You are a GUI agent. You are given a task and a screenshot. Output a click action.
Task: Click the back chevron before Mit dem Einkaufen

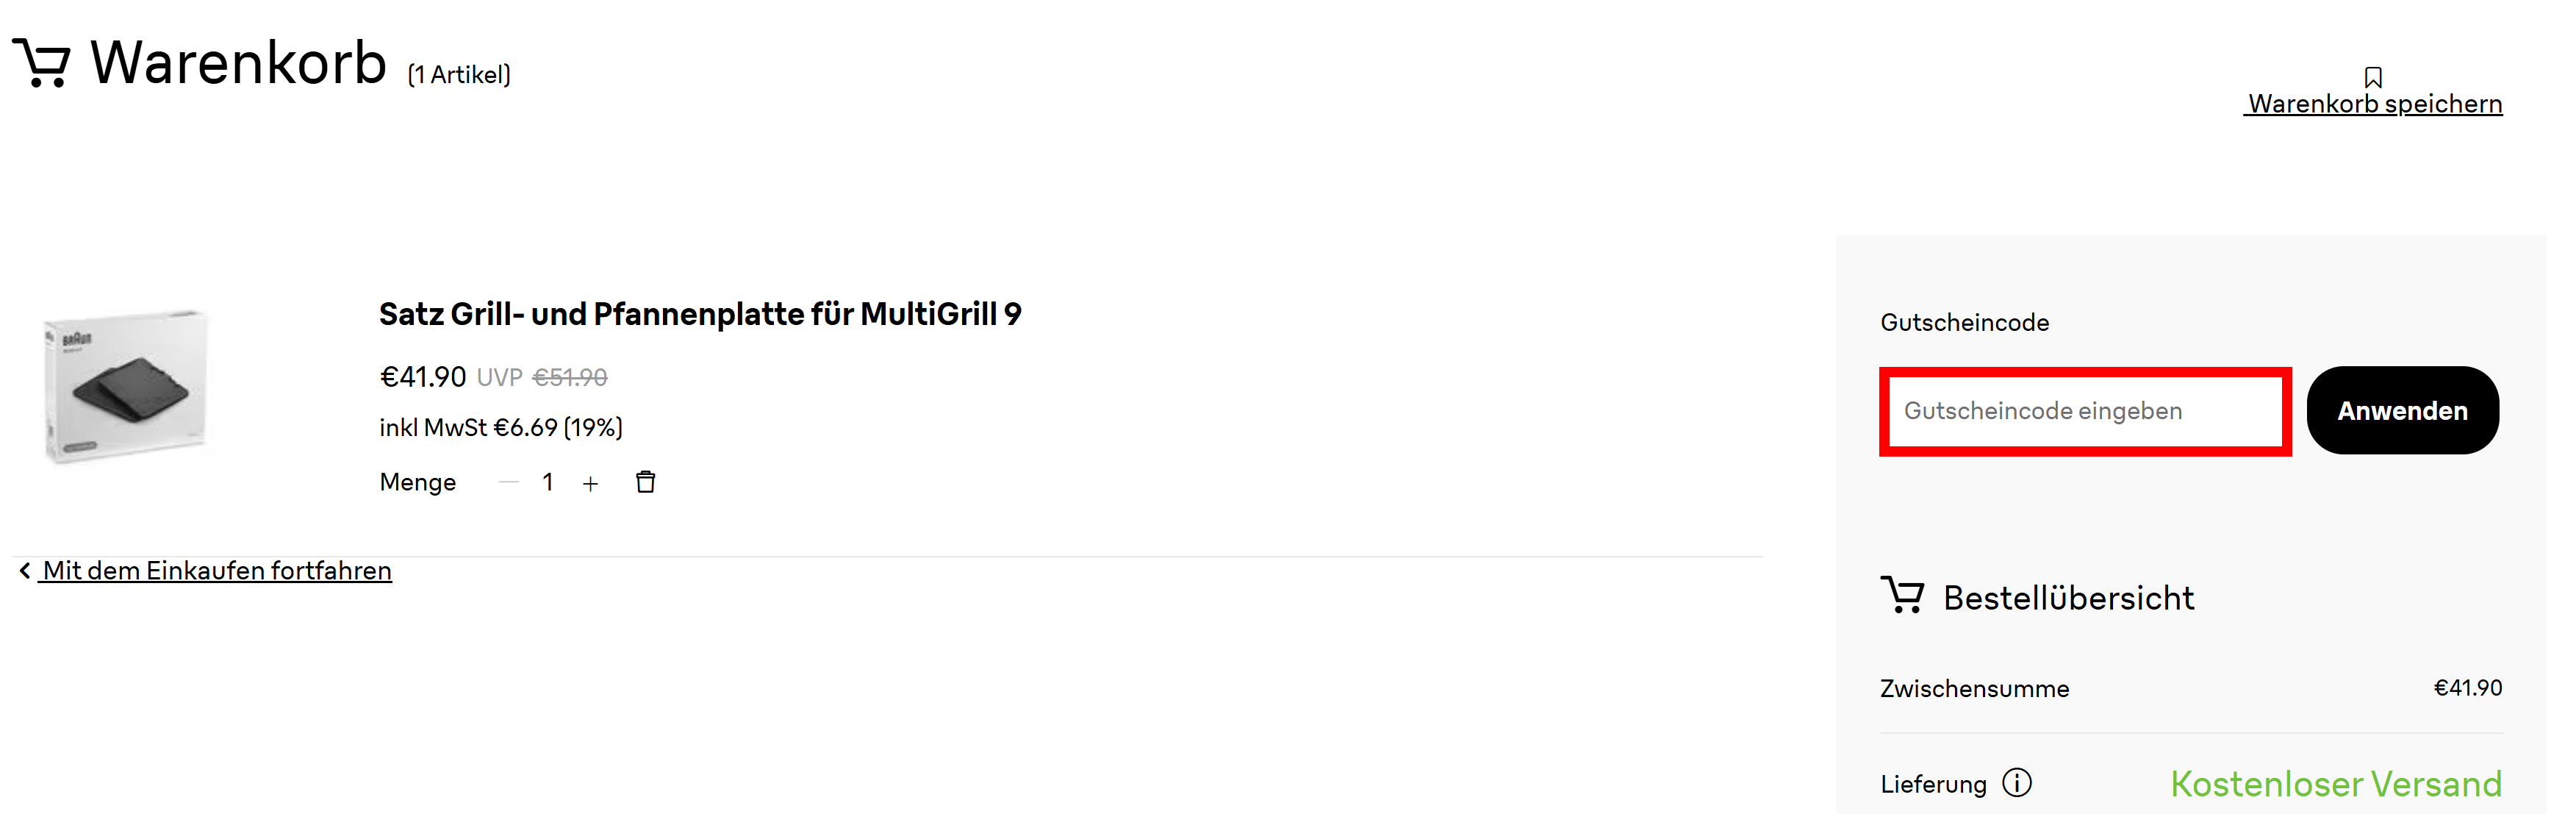point(25,570)
